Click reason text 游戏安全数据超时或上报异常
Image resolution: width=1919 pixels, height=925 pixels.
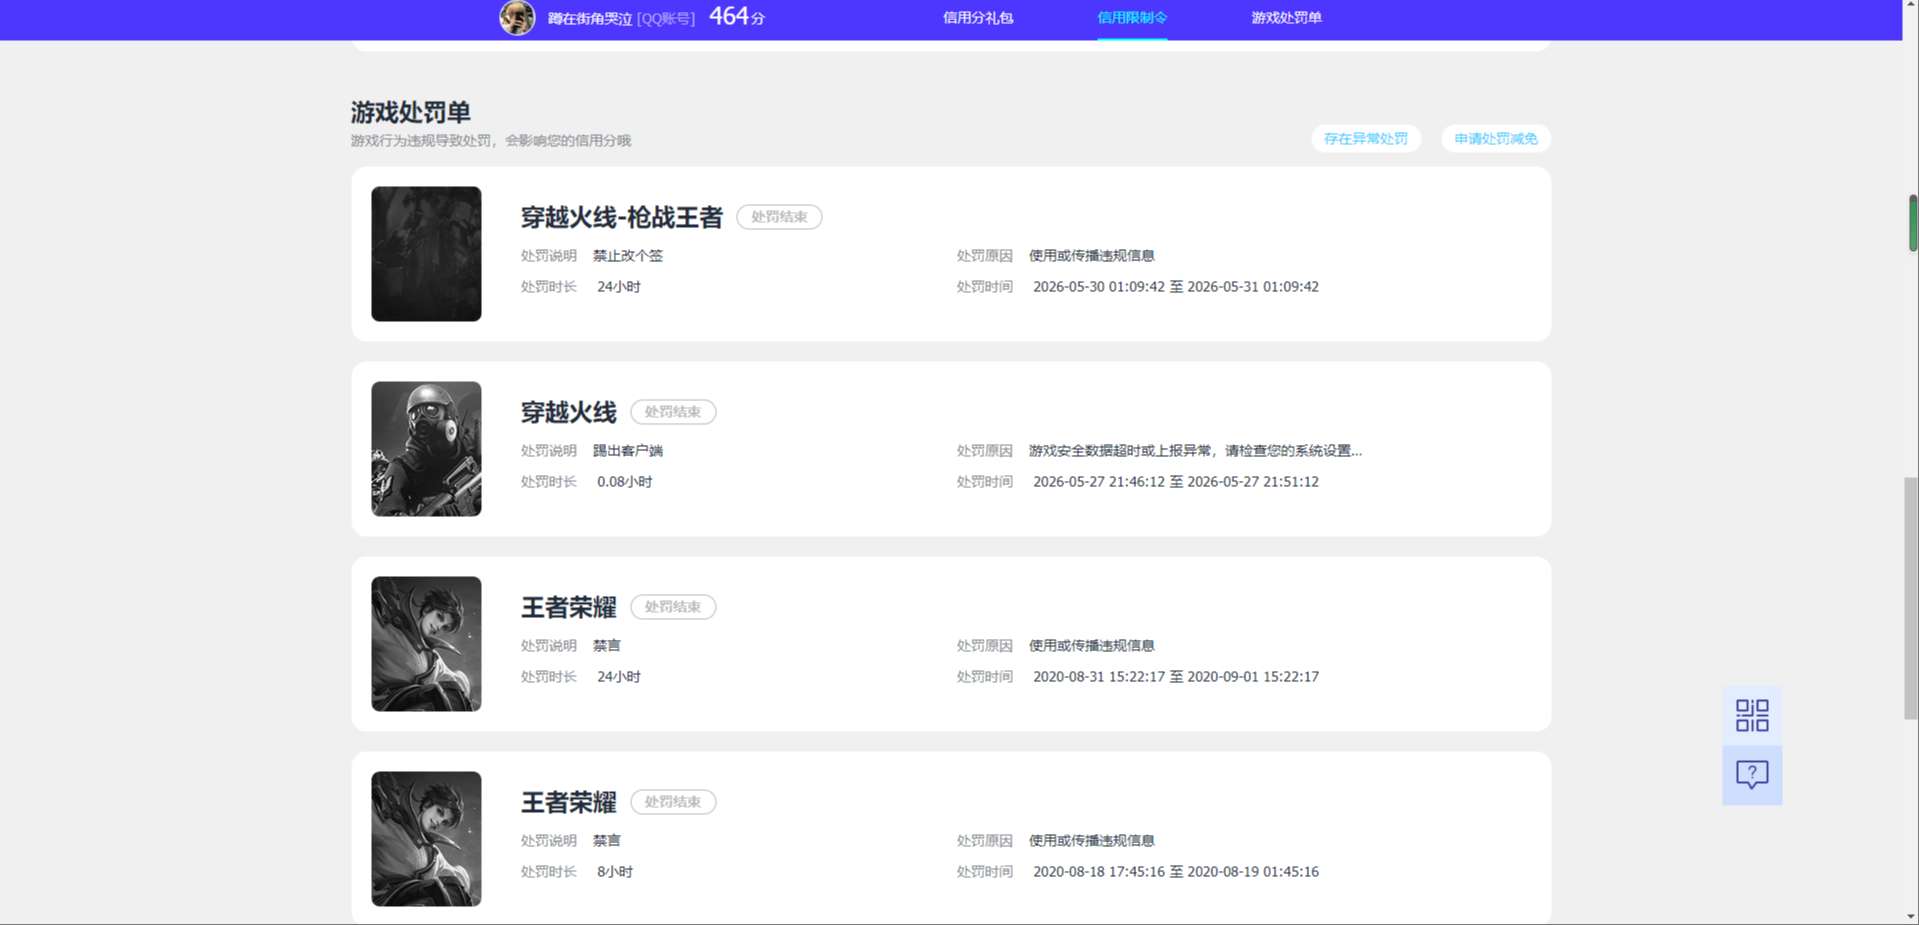[1195, 451]
